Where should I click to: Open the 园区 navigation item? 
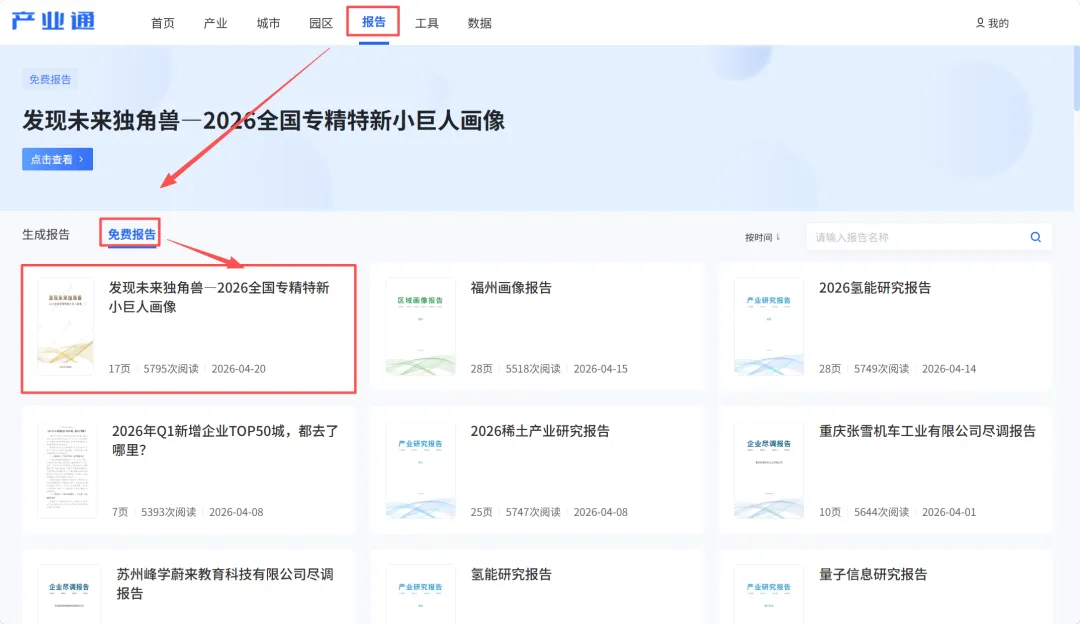[321, 23]
